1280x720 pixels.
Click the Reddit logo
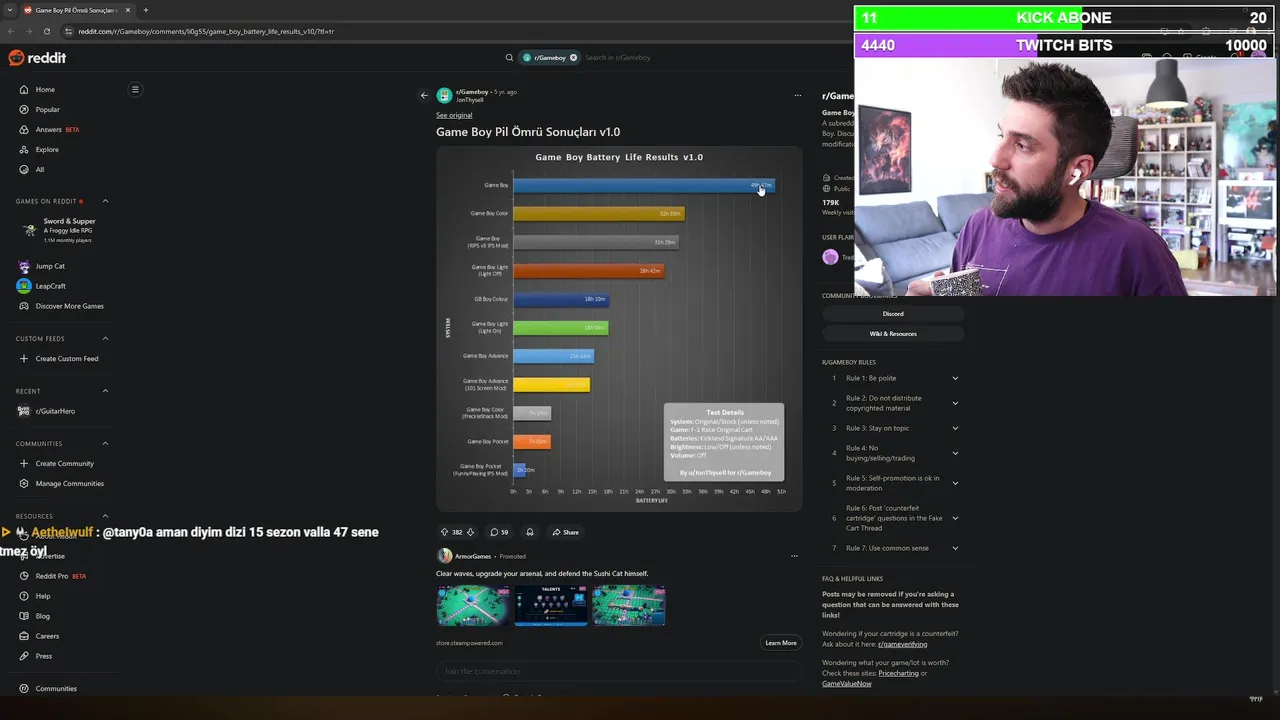pyautogui.click(x=37, y=58)
